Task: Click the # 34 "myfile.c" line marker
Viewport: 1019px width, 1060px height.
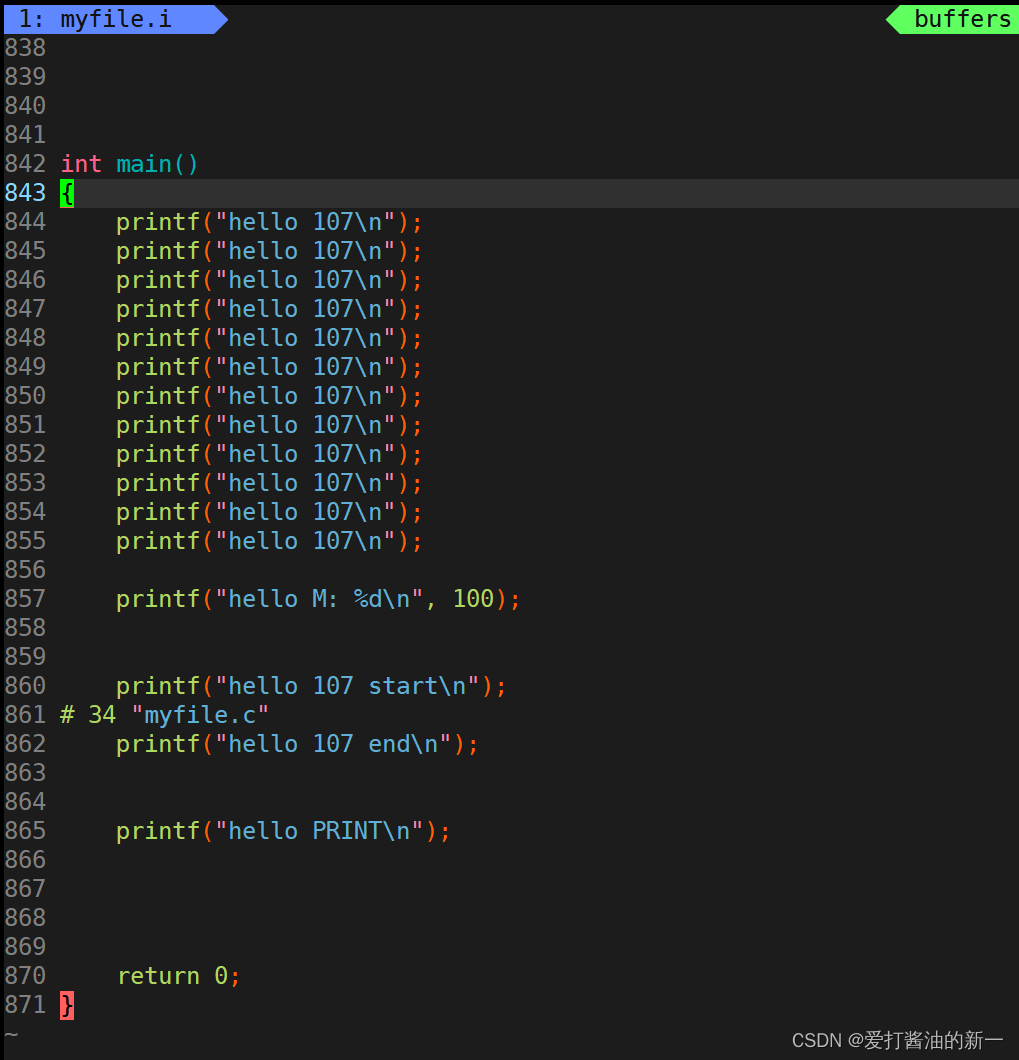Action: [x=164, y=715]
